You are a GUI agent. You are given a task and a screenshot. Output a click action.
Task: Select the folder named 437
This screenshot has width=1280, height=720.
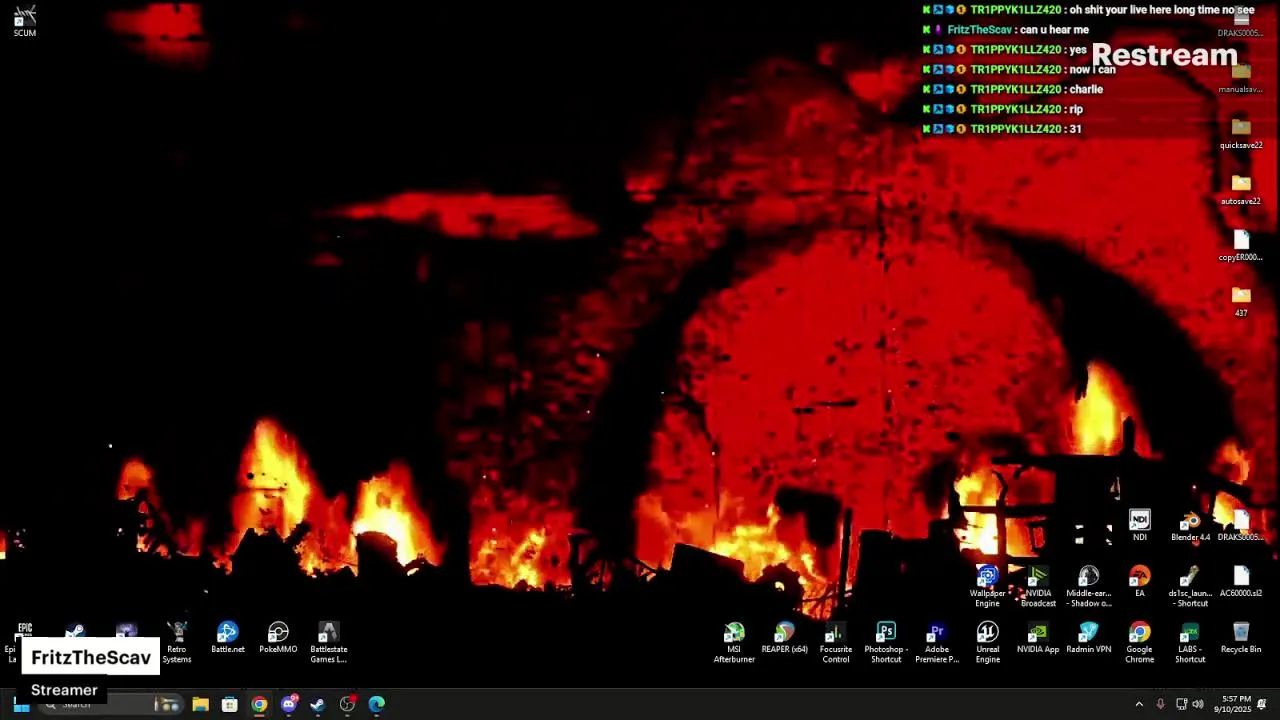tap(1241, 301)
